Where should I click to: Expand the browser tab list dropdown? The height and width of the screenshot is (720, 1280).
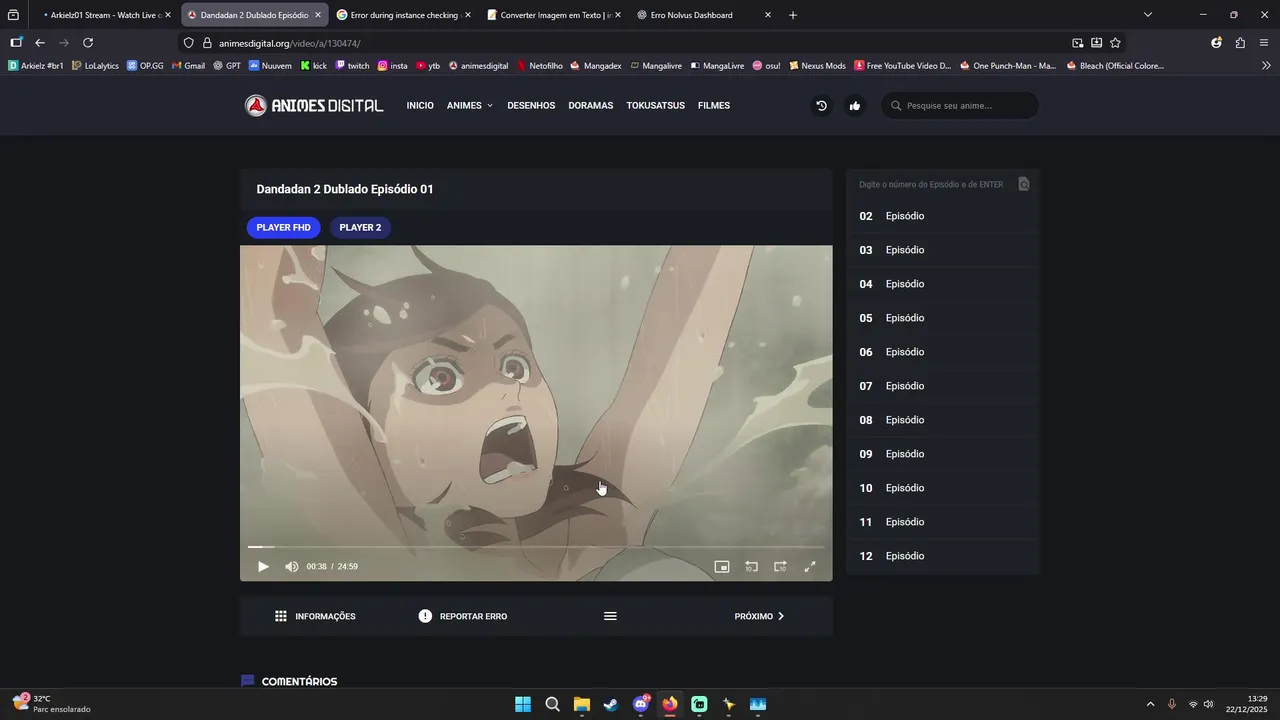[1147, 15]
